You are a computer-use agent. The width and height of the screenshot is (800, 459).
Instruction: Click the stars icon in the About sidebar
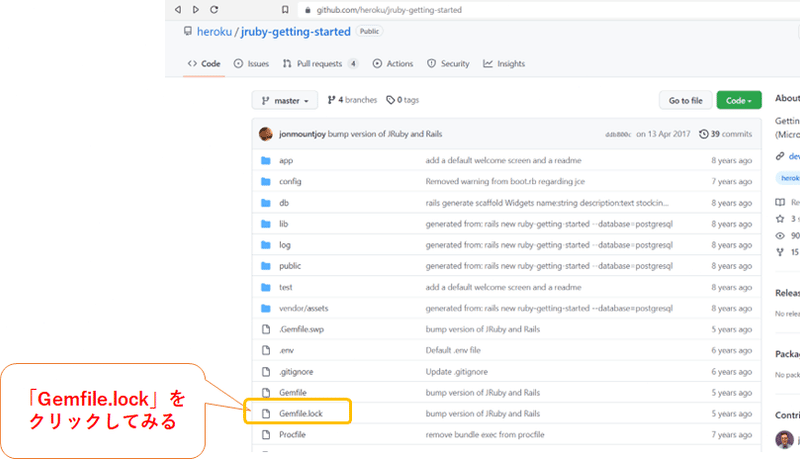coord(780,219)
